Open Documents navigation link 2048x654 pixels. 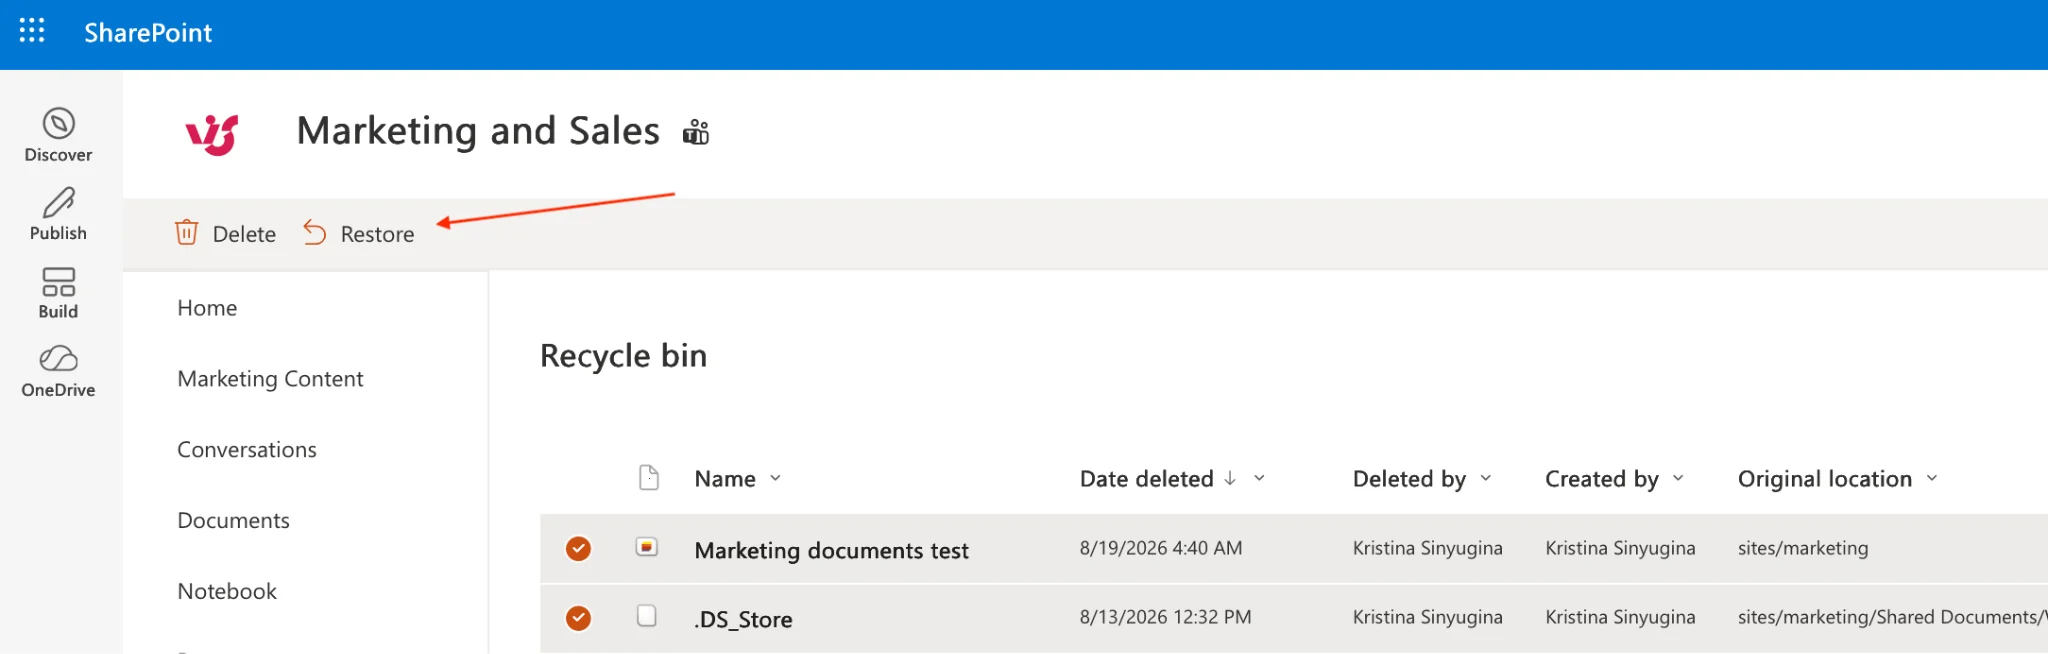point(233,521)
